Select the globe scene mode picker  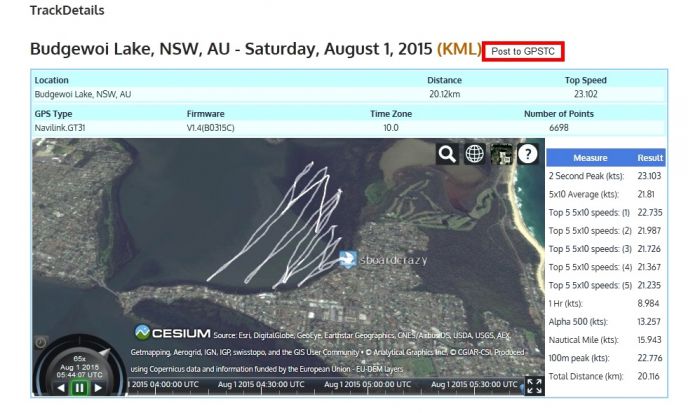pyautogui.click(x=474, y=154)
